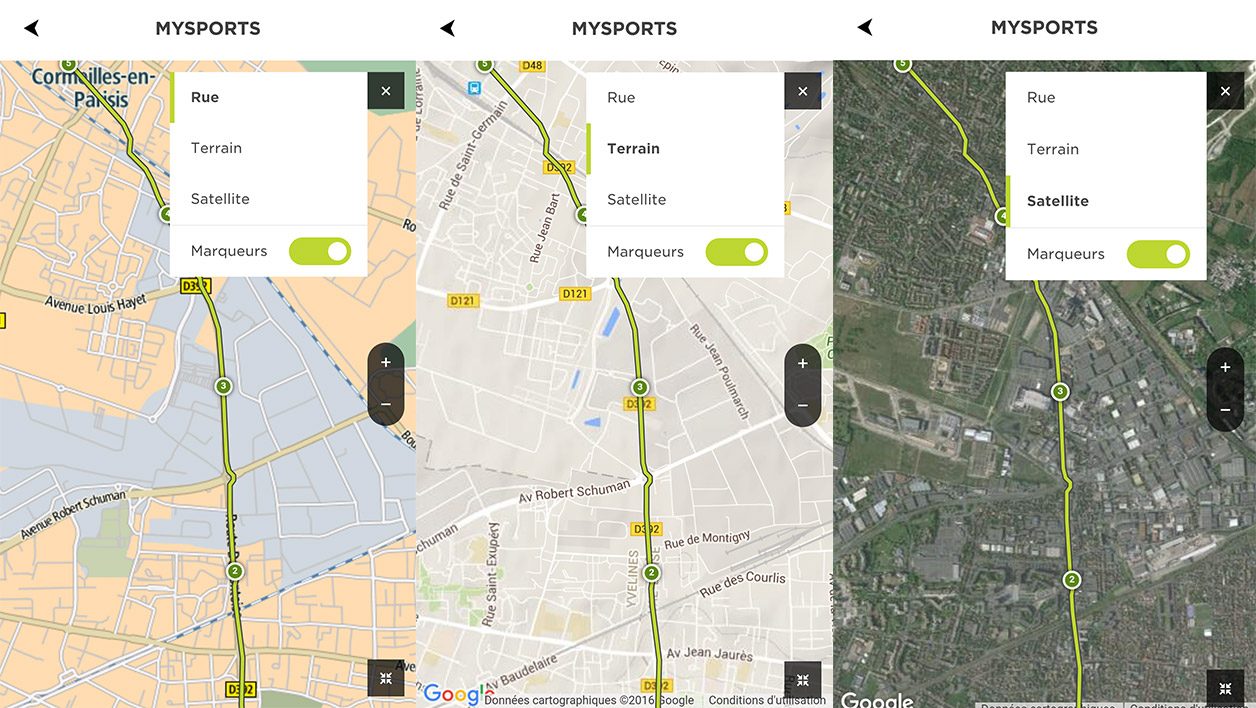The image size is (1256, 708).
Task: Go back using arrow on right MYSPORTS screen
Action: (865, 27)
